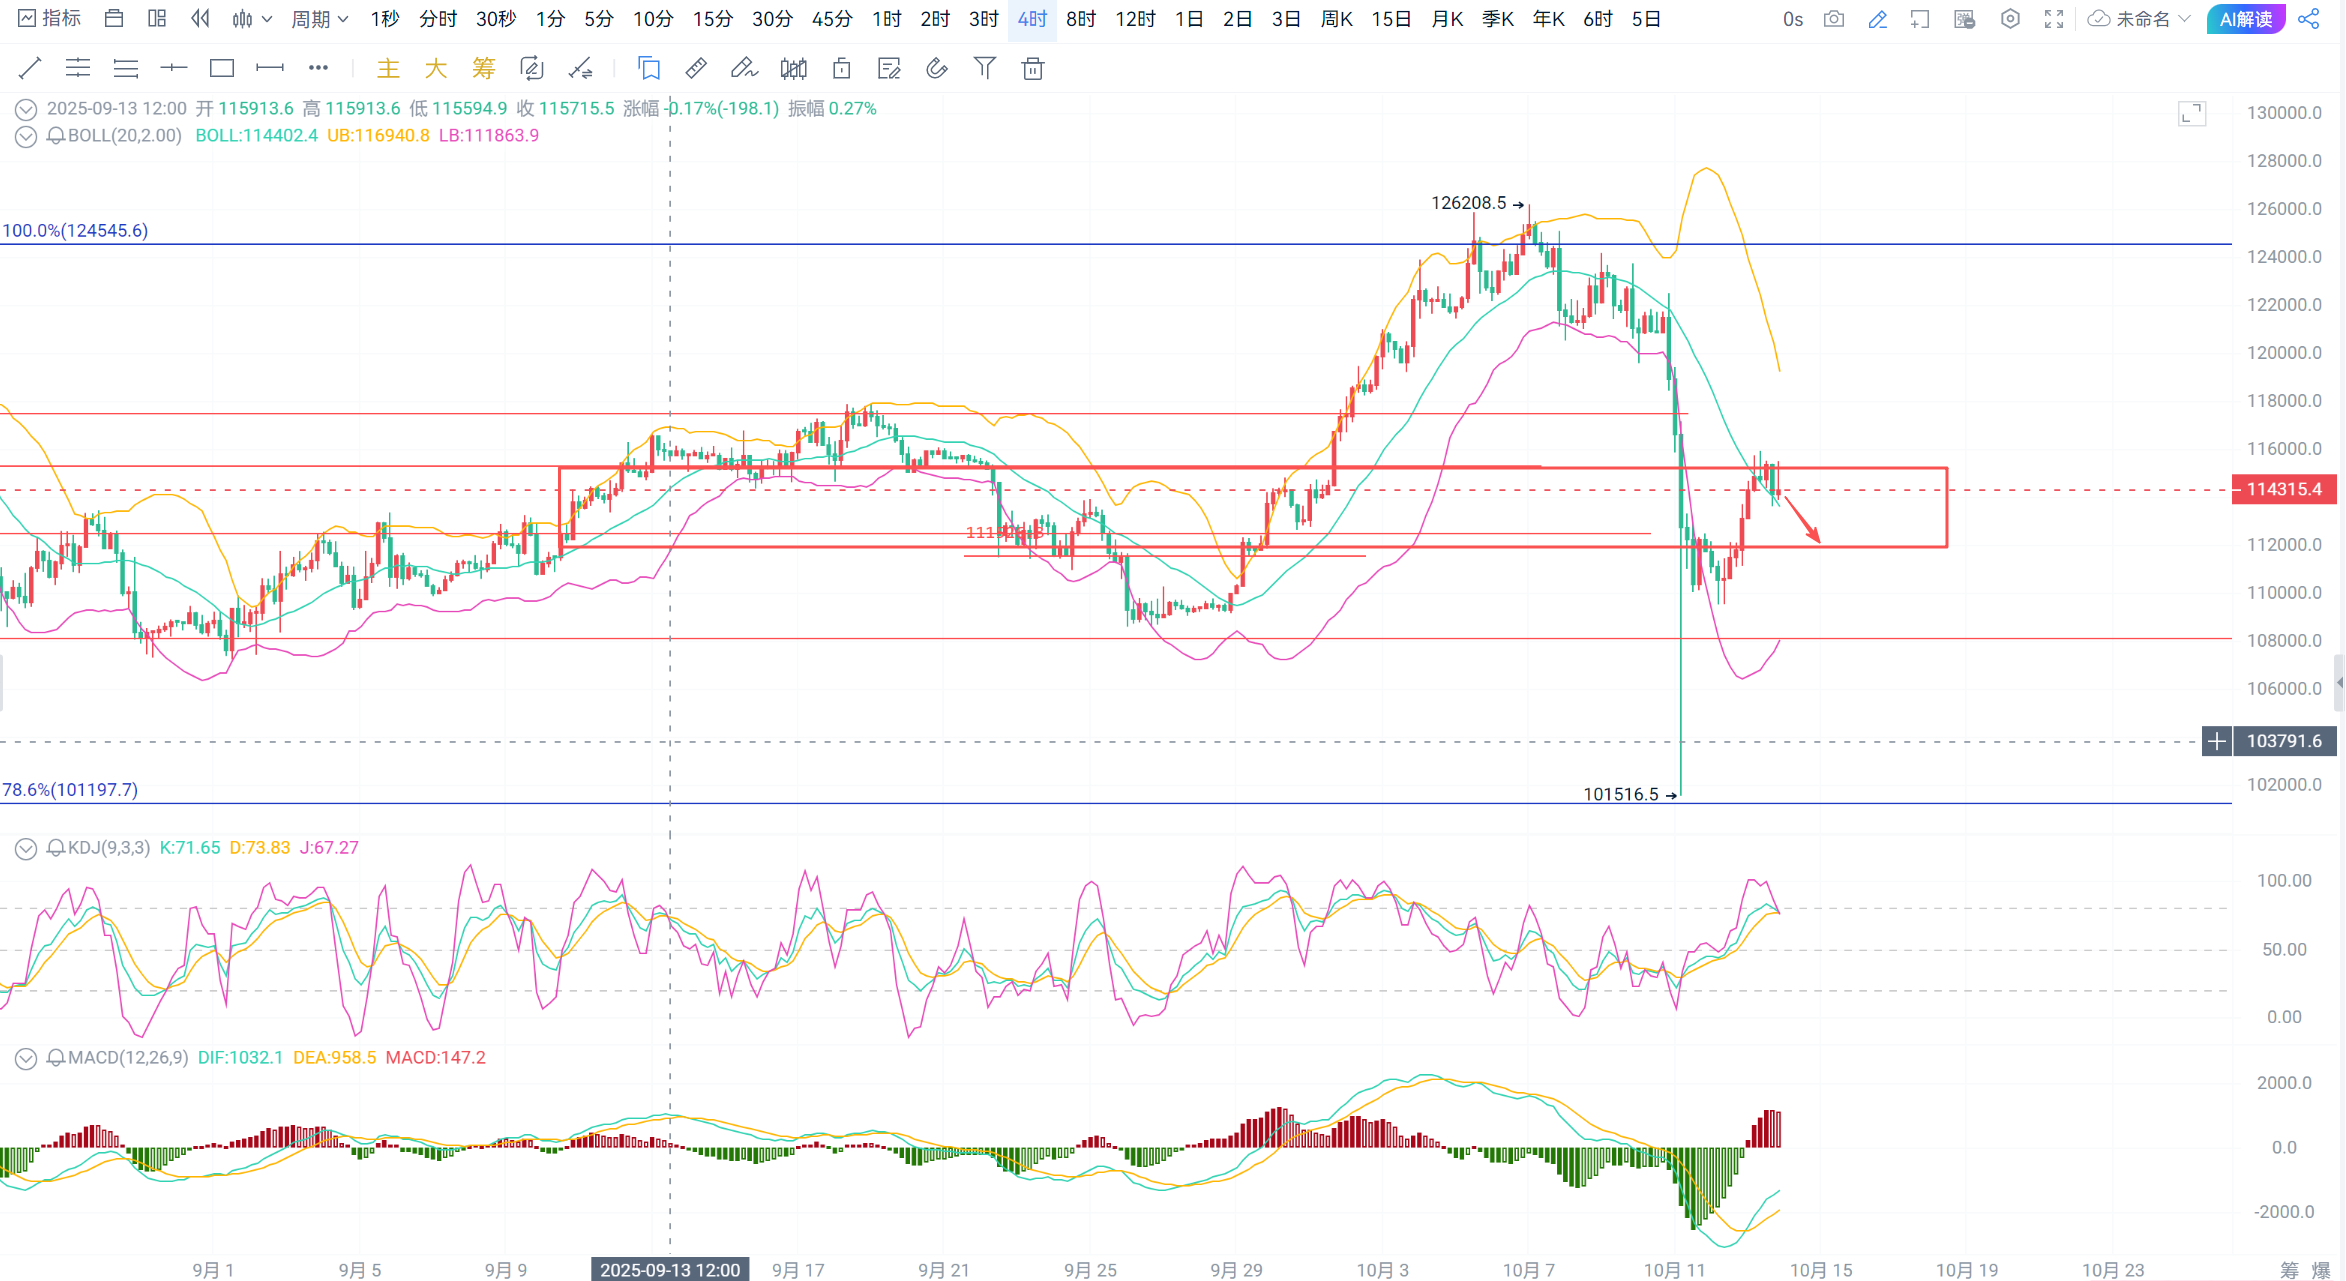The image size is (2346, 1281).
Task: Click the AI解读 button
Action: point(2245,19)
